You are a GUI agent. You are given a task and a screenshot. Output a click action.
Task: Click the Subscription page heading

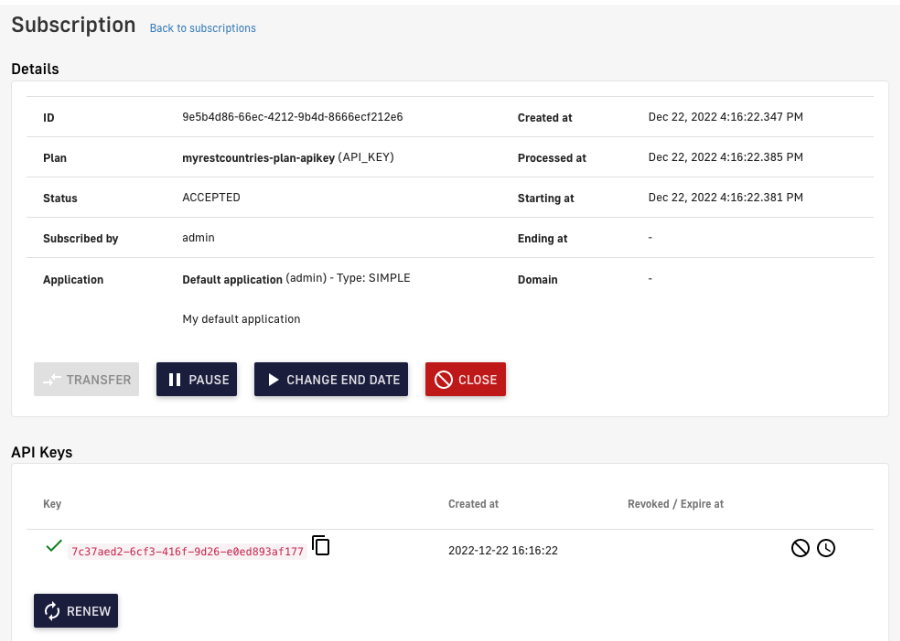73,25
